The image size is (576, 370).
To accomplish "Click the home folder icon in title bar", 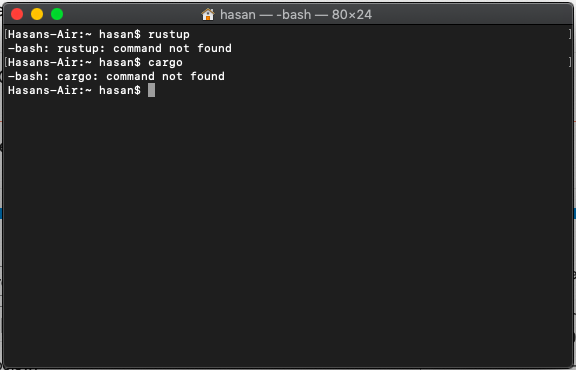I will pos(208,14).
